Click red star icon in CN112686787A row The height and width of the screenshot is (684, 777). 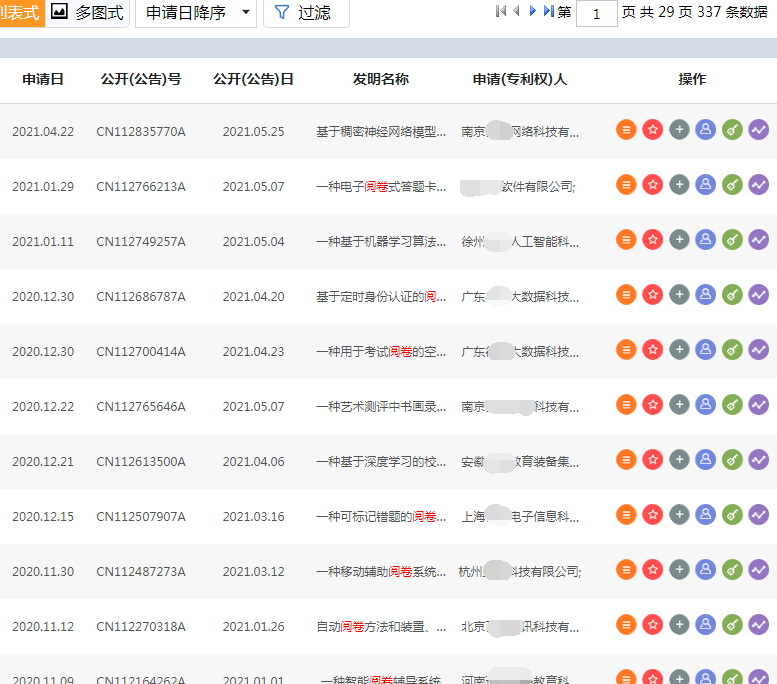coord(653,295)
